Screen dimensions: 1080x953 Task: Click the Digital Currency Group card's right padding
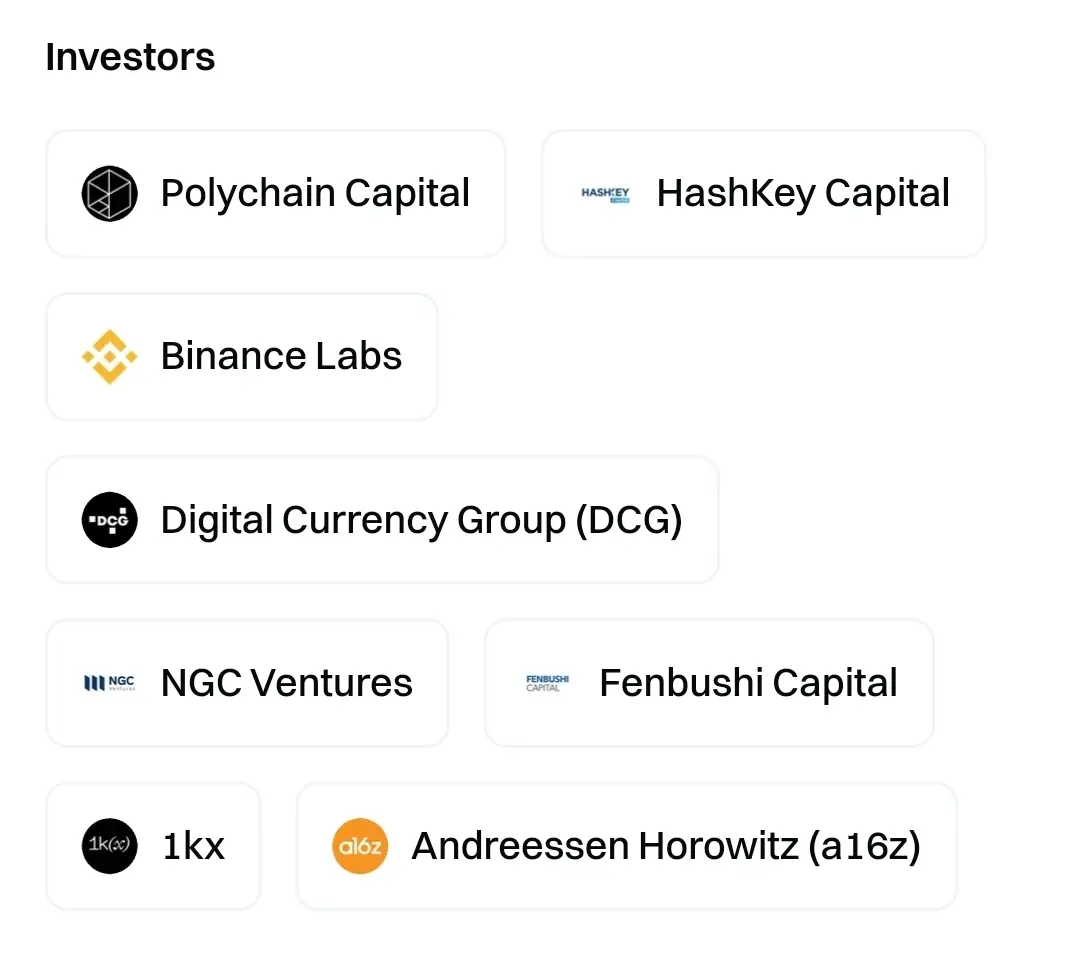[x=700, y=520]
